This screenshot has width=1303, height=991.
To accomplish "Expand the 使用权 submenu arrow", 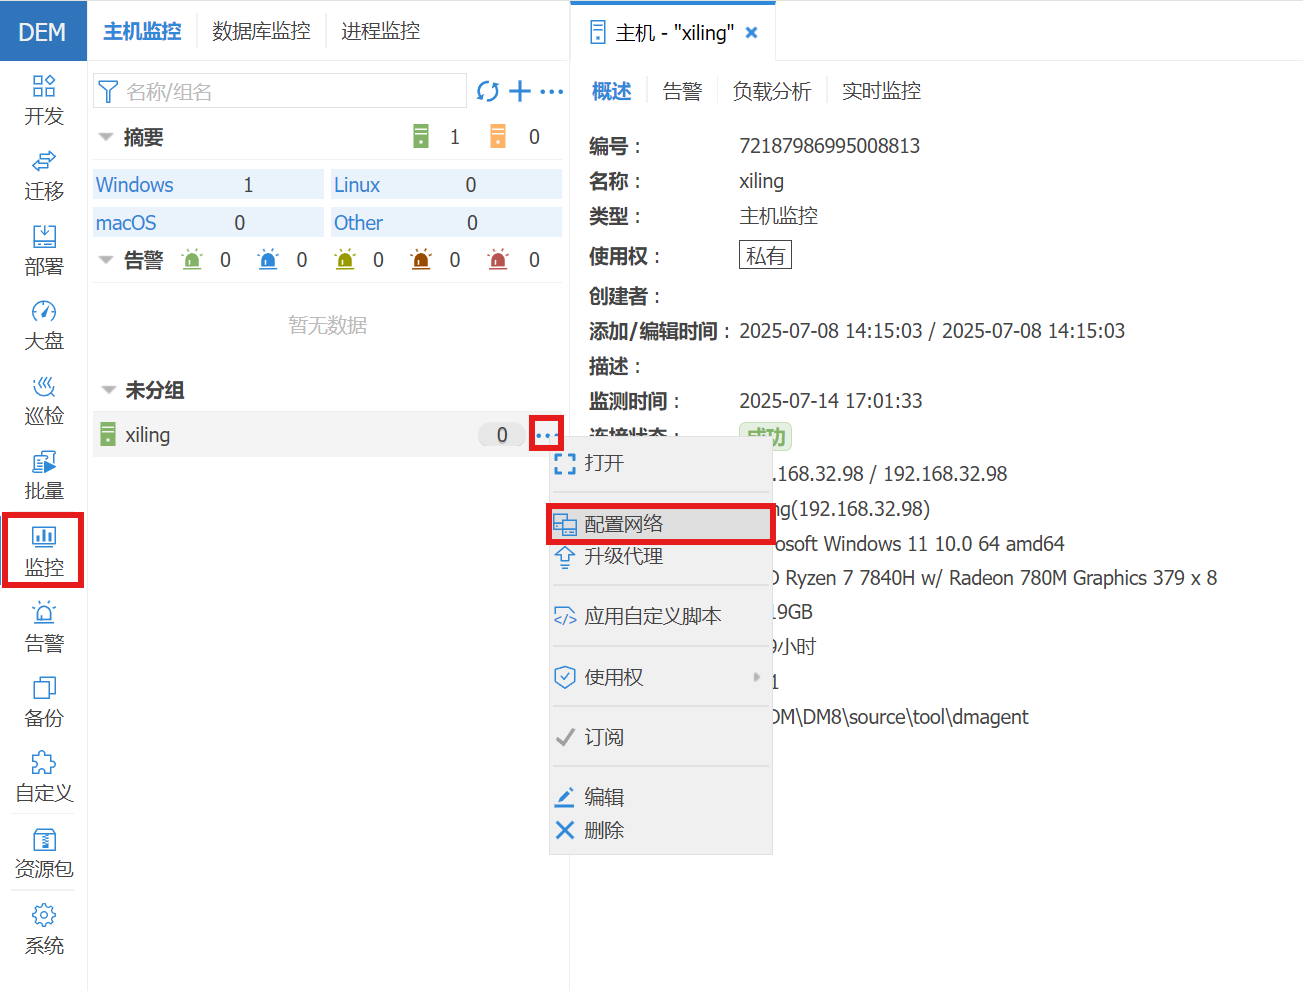I will click(x=758, y=677).
